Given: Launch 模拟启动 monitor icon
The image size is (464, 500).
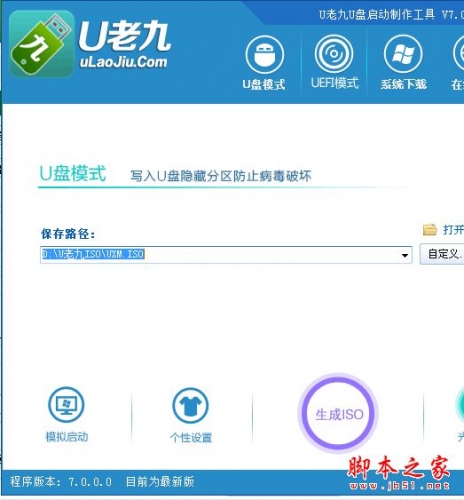Looking at the screenshot, I should click(x=66, y=405).
